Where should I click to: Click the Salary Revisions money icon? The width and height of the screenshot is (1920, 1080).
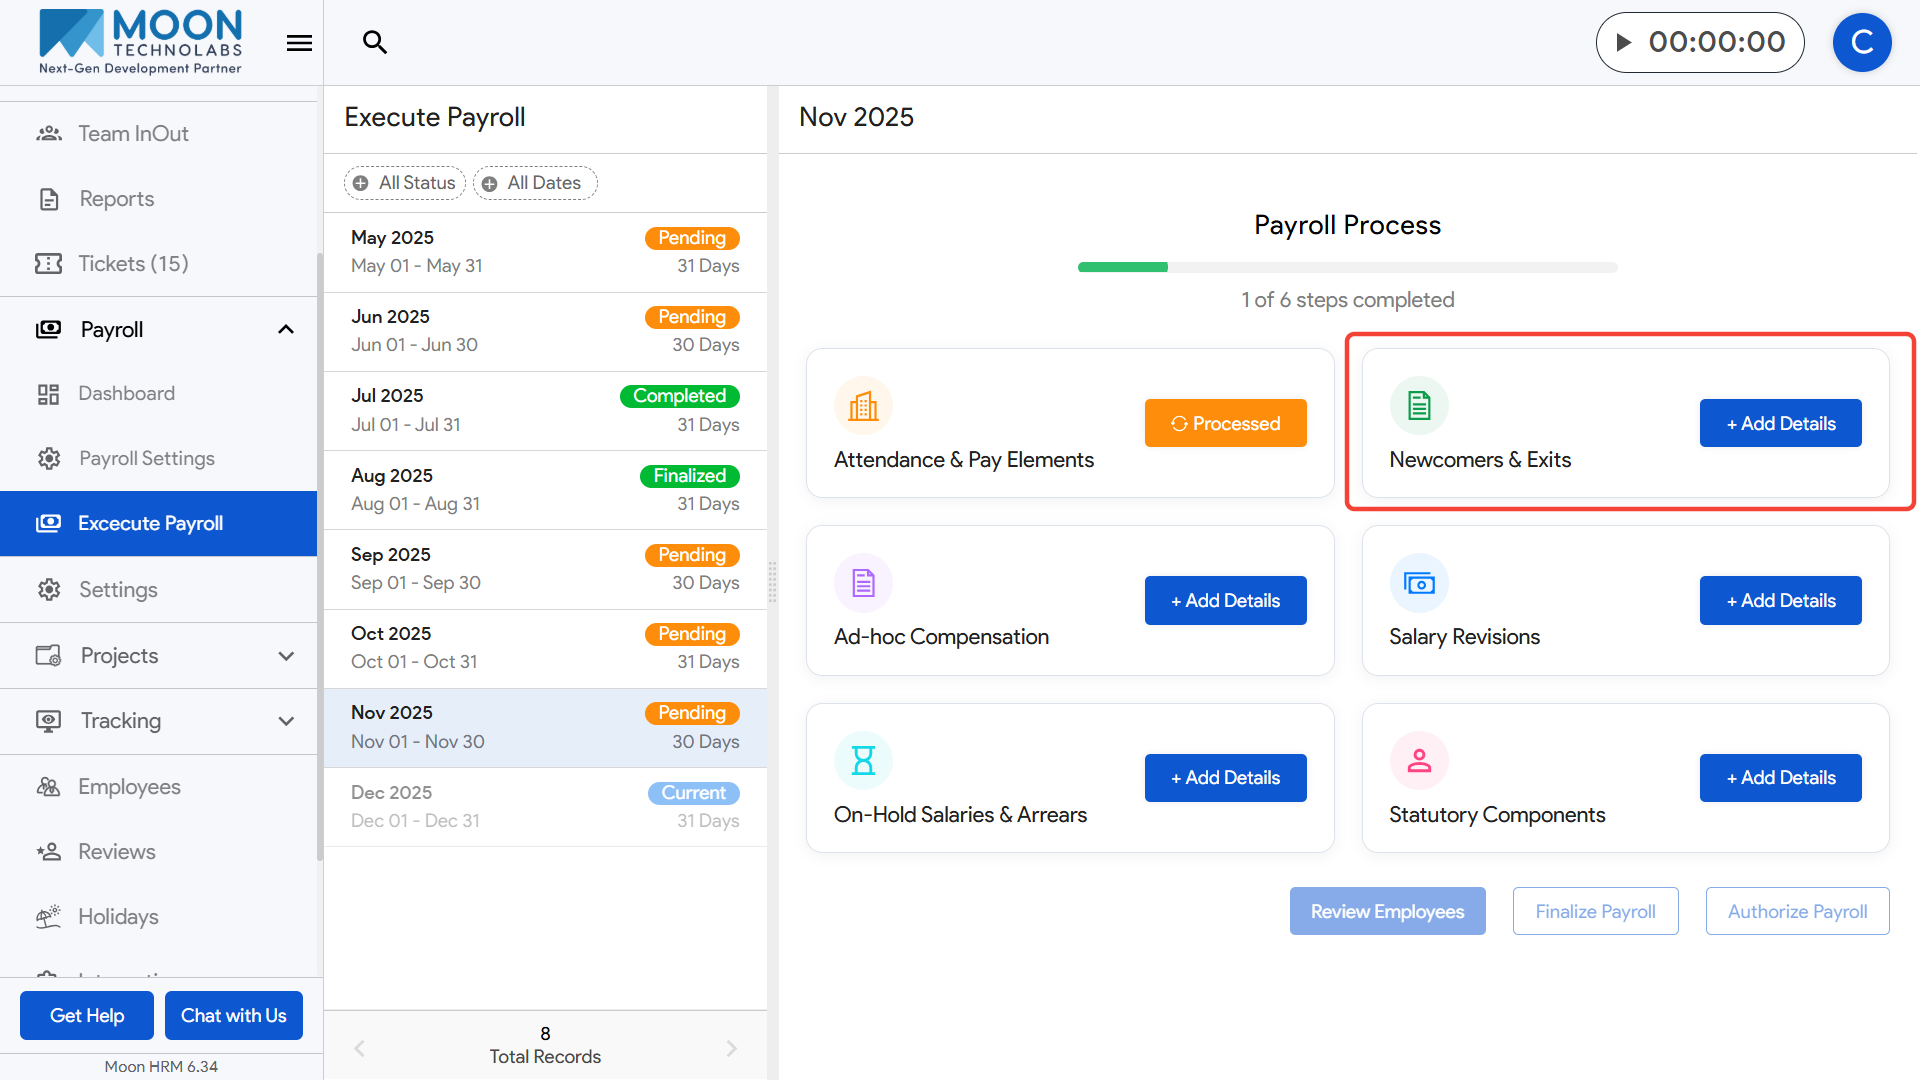tap(1418, 583)
